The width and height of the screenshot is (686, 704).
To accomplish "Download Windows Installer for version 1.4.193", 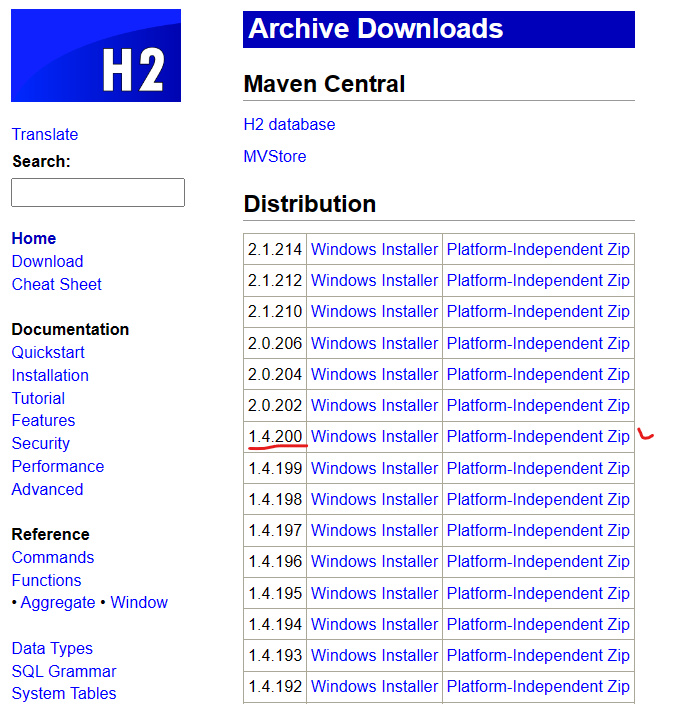I will [x=374, y=655].
